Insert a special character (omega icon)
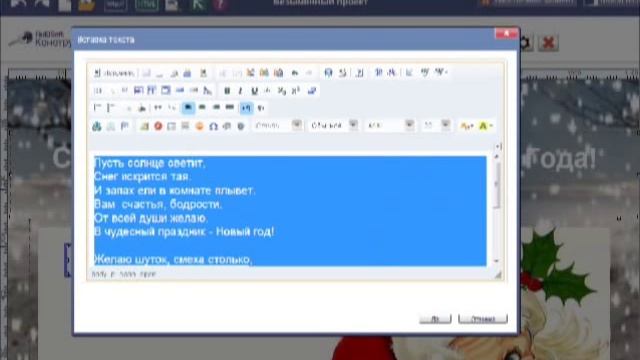The image size is (640, 360). tap(213, 126)
